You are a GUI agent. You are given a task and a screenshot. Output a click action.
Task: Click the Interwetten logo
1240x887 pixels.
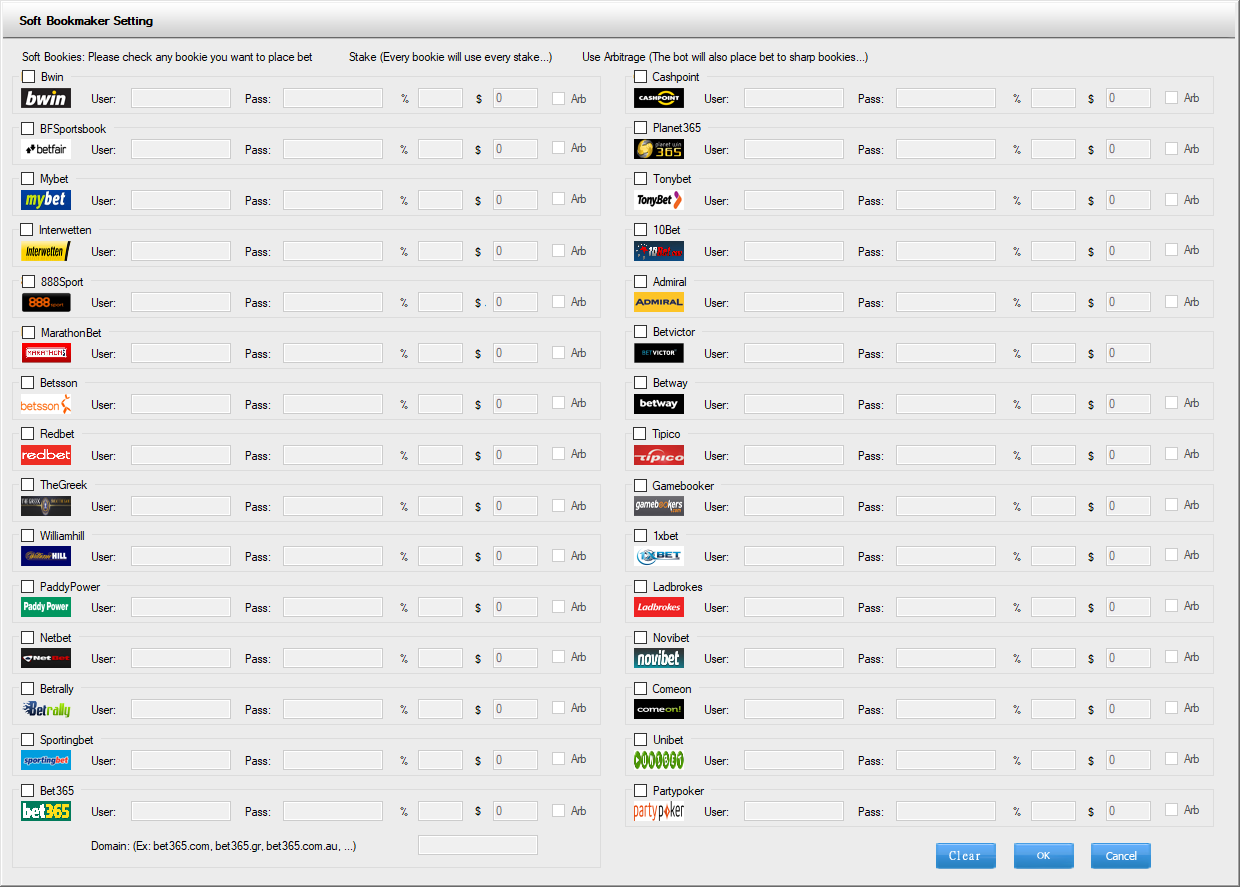click(x=46, y=251)
